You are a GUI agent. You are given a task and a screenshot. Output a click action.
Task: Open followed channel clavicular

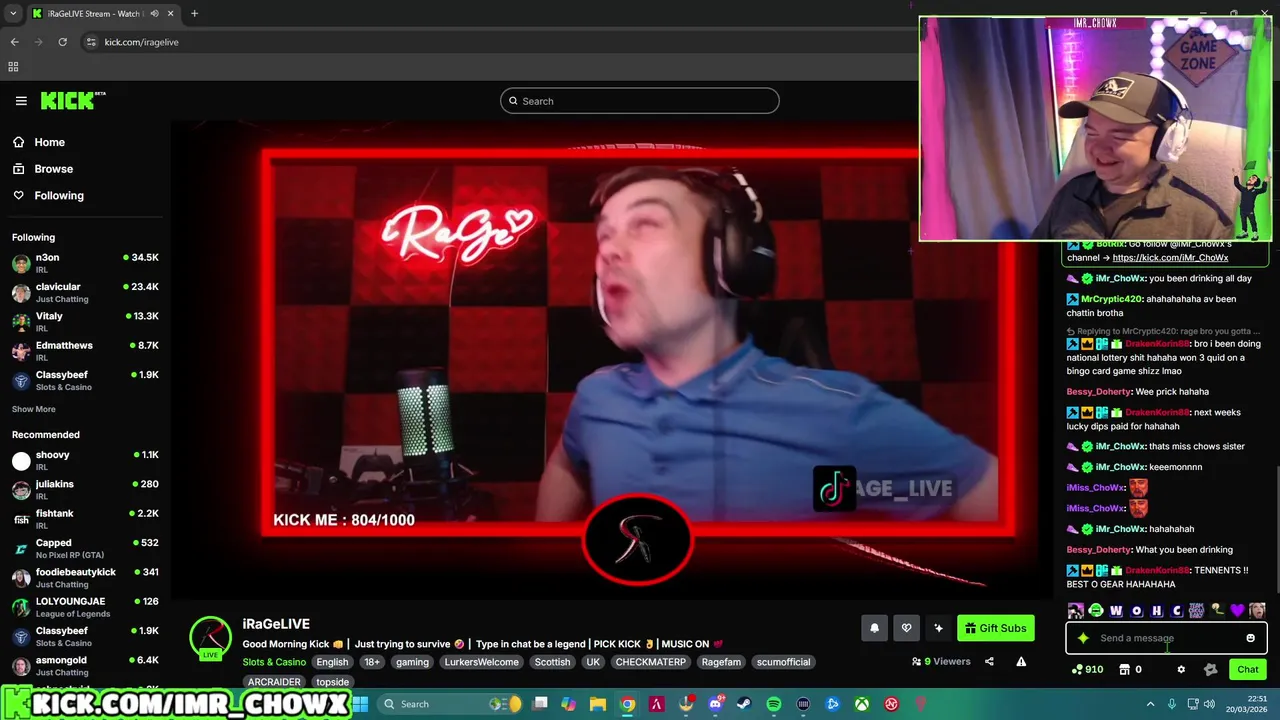[85, 292]
